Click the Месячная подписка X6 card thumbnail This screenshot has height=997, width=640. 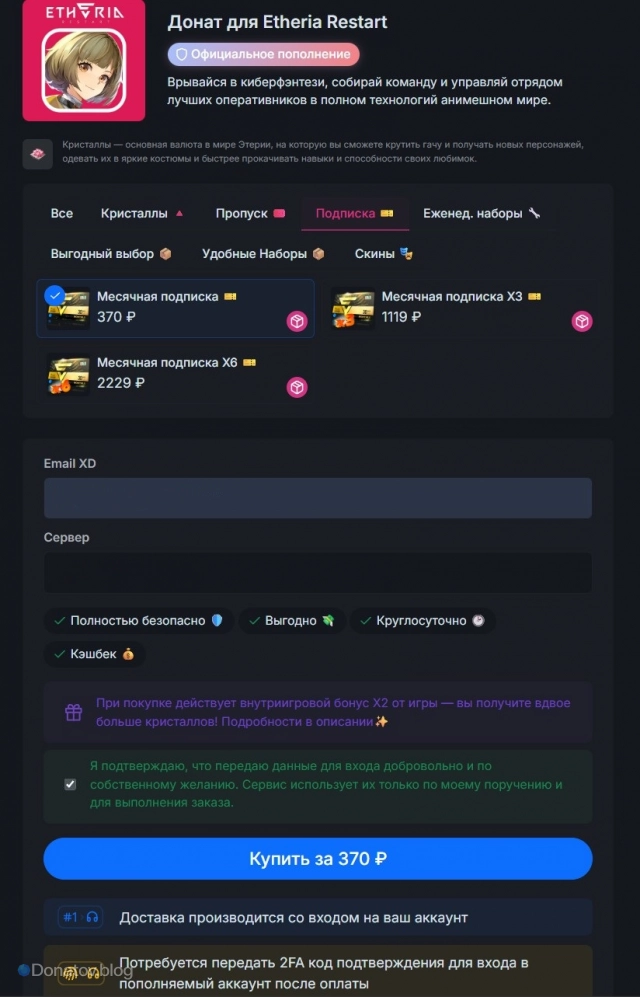pos(69,375)
